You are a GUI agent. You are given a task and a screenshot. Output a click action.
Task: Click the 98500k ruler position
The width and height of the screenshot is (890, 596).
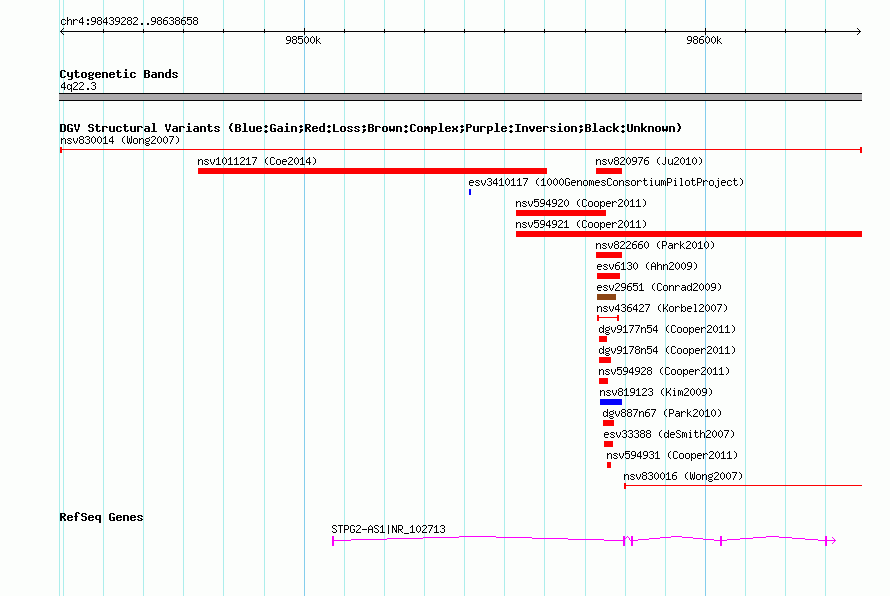click(x=303, y=40)
